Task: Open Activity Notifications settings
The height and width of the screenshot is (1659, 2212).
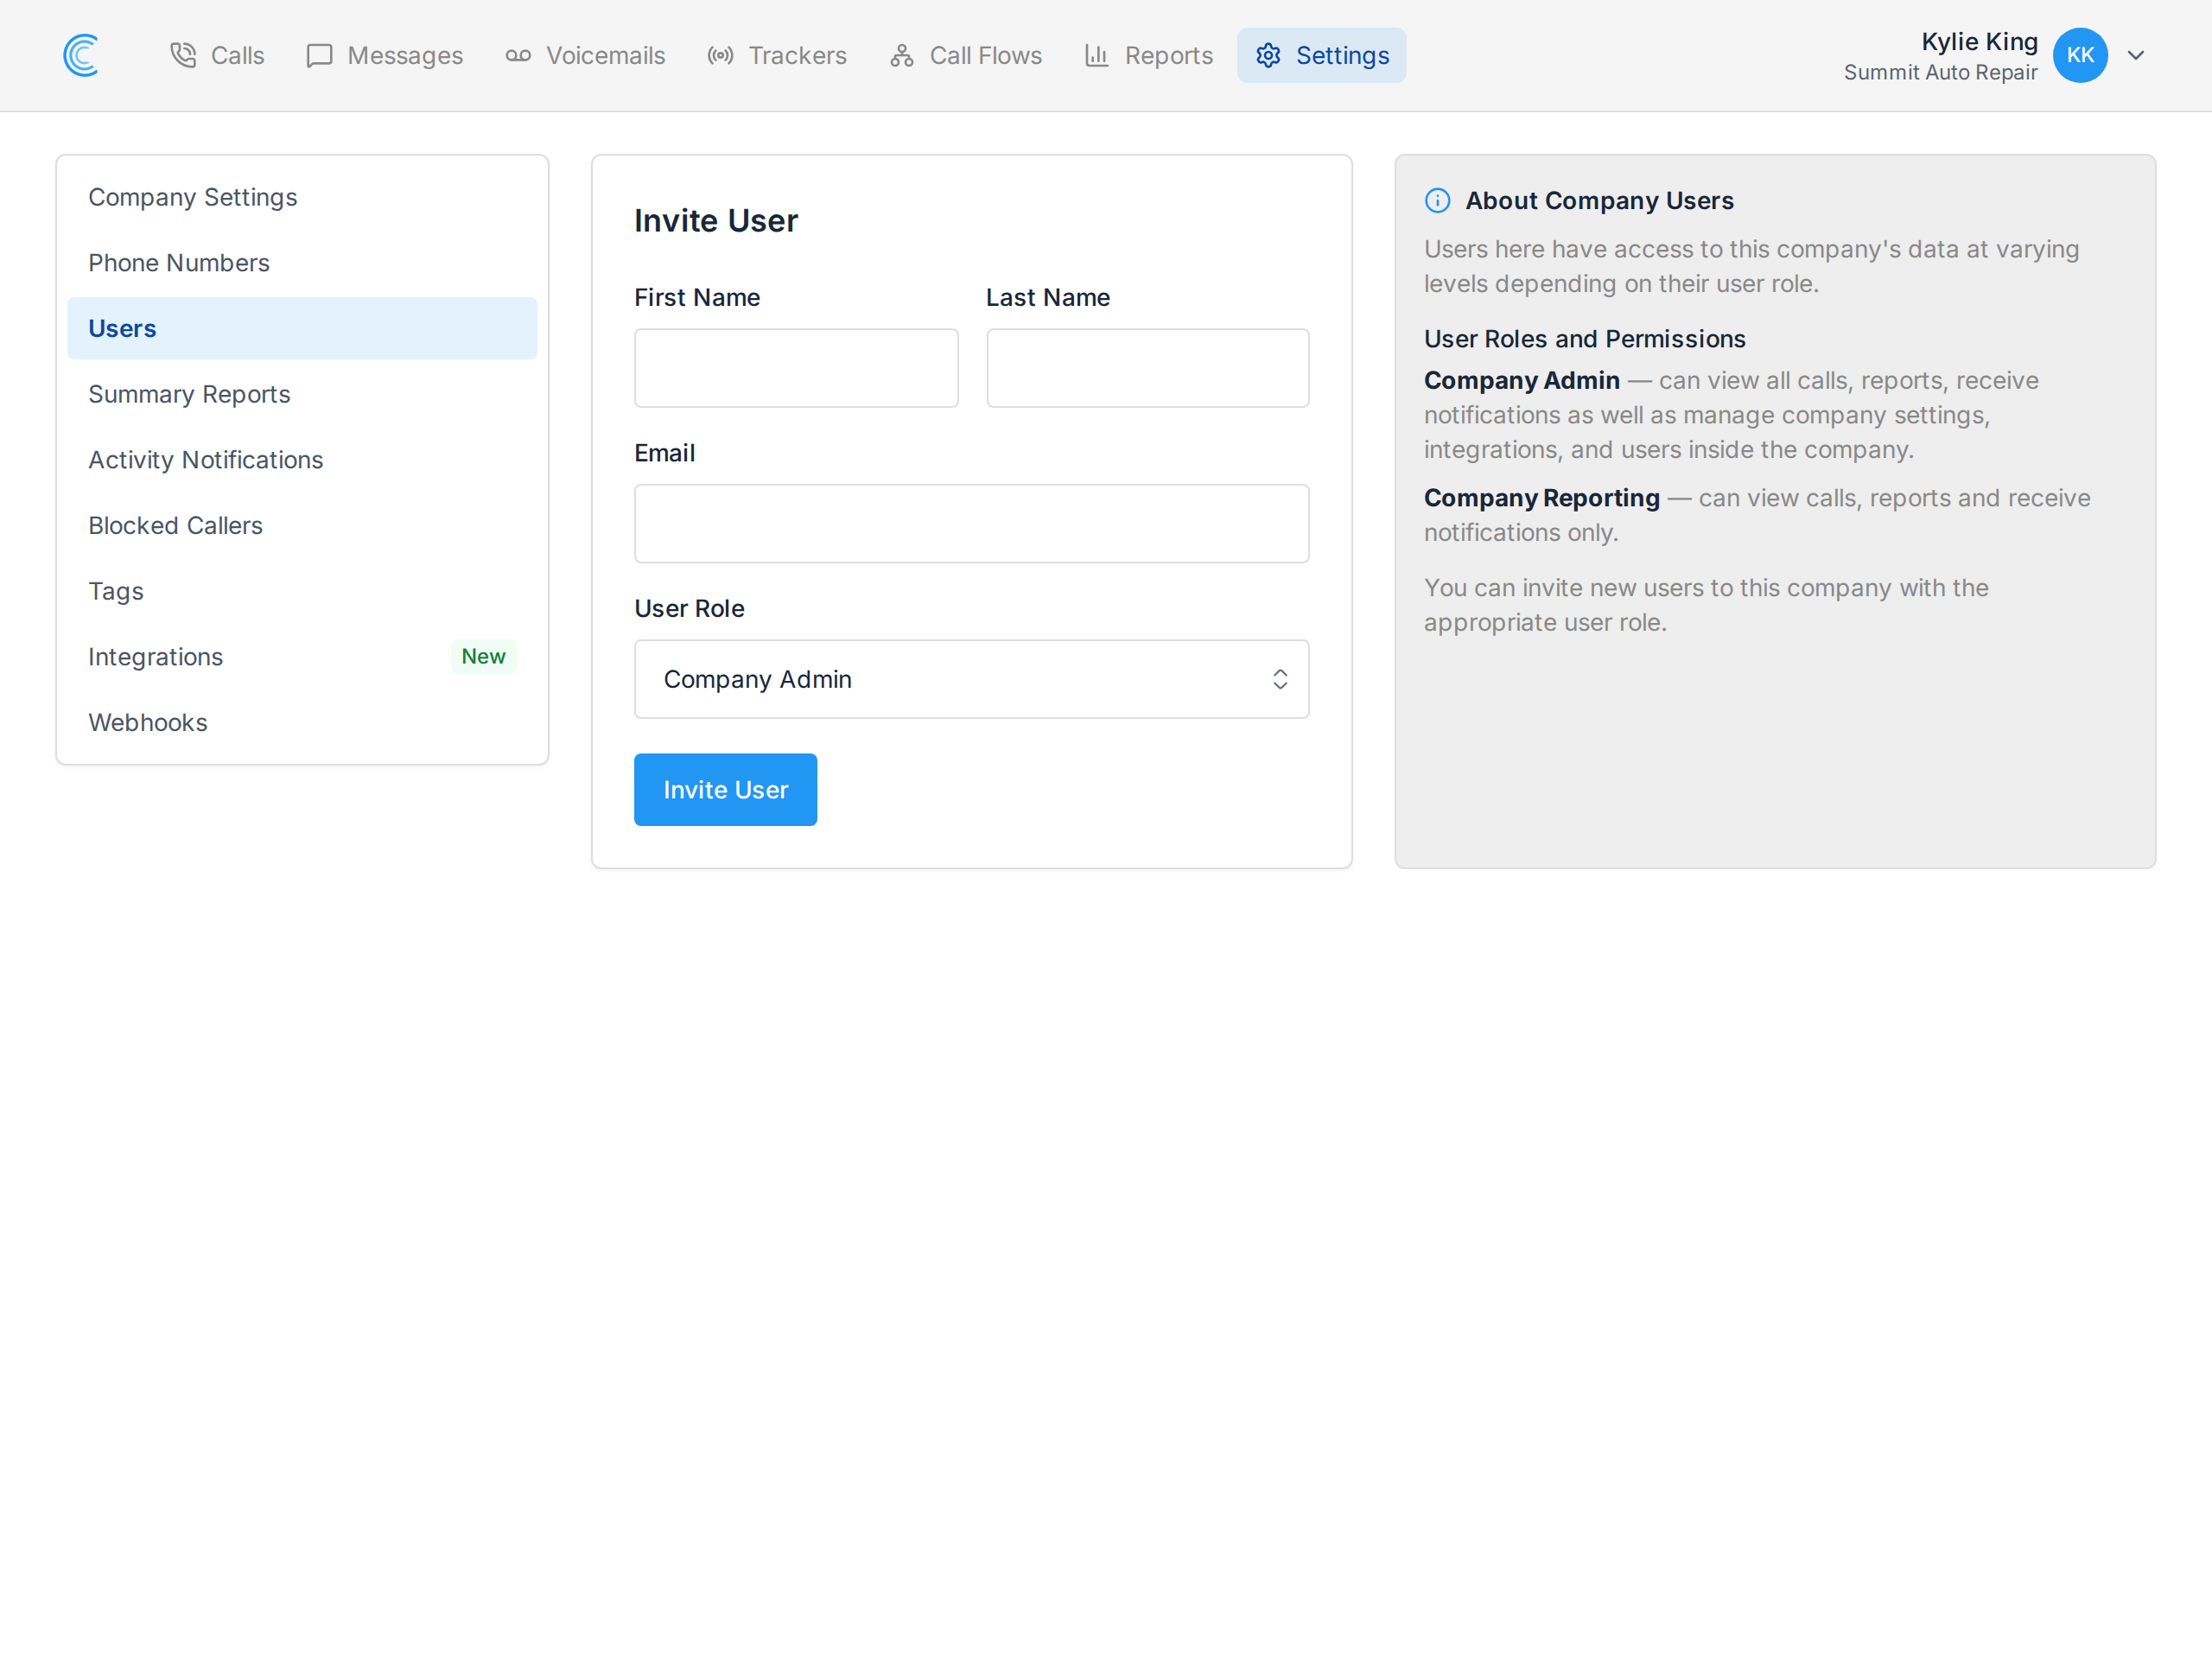Action: pos(302,460)
